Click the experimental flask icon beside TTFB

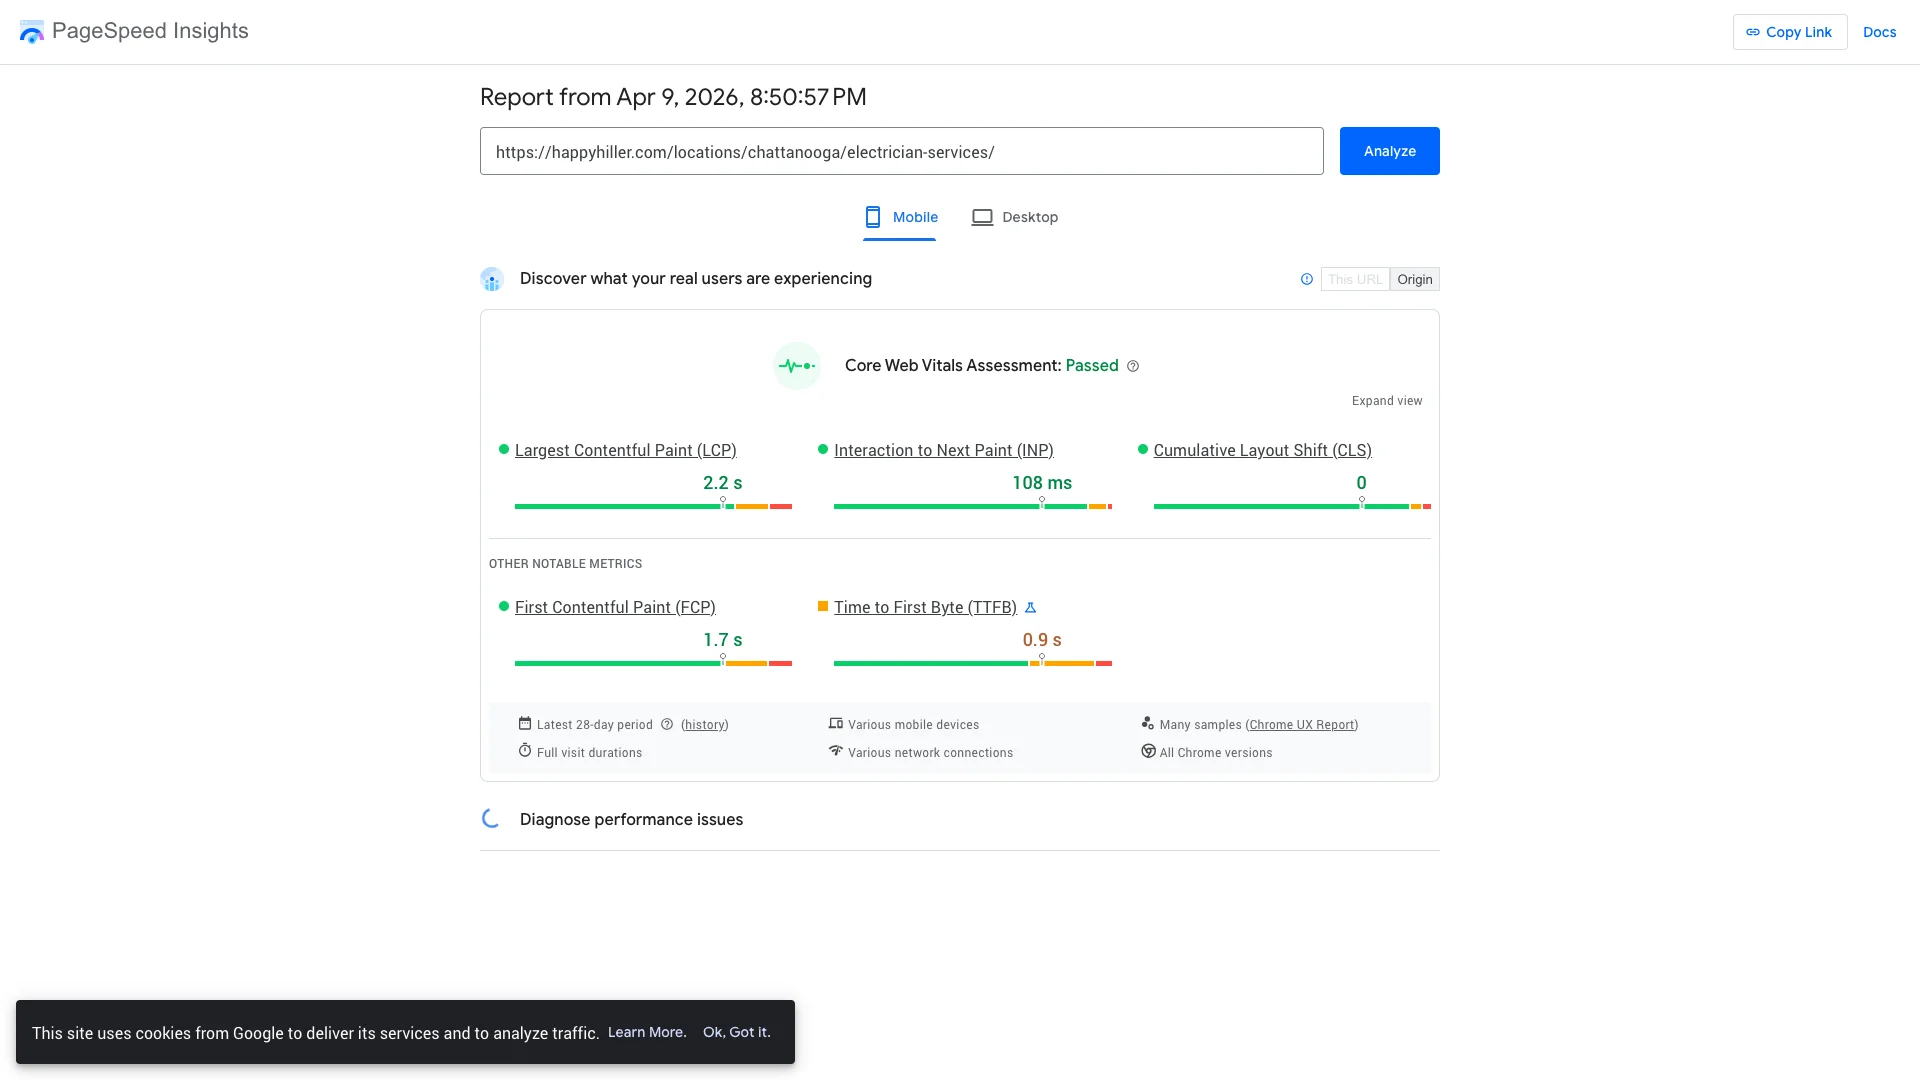tap(1031, 607)
